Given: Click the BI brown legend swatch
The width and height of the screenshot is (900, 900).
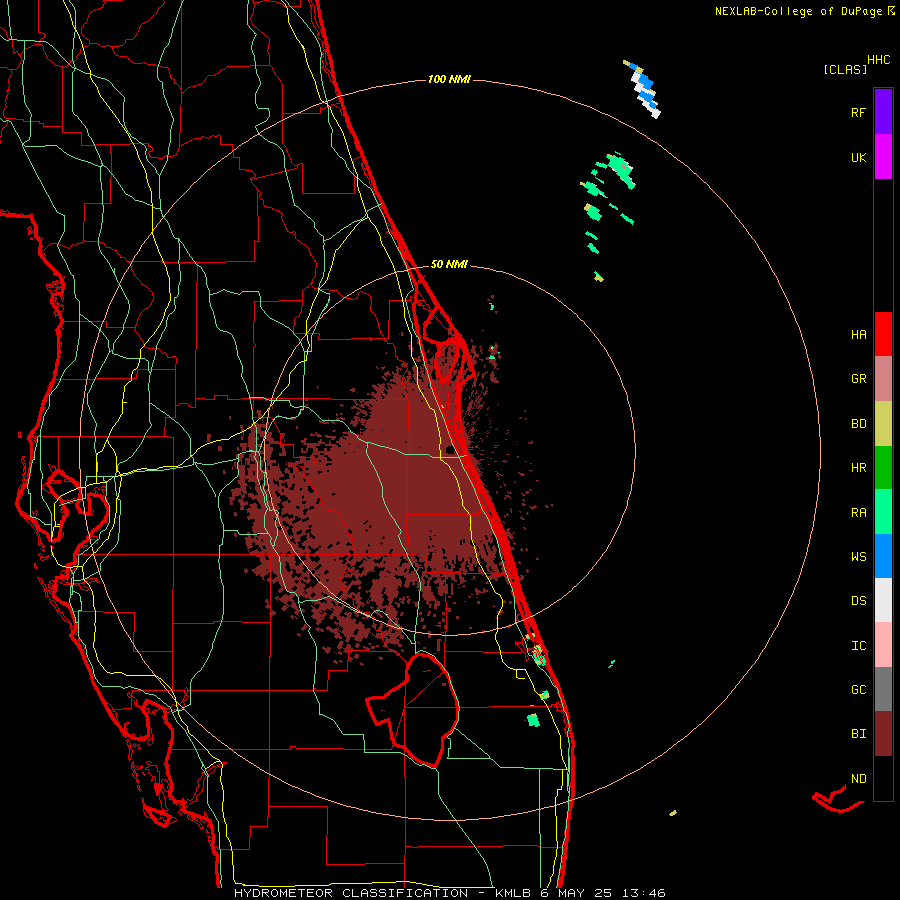Looking at the screenshot, I should (883, 734).
